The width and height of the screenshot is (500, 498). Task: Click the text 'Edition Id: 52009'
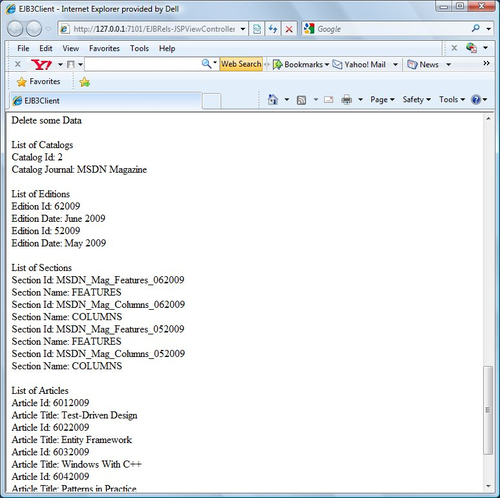(46, 231)
